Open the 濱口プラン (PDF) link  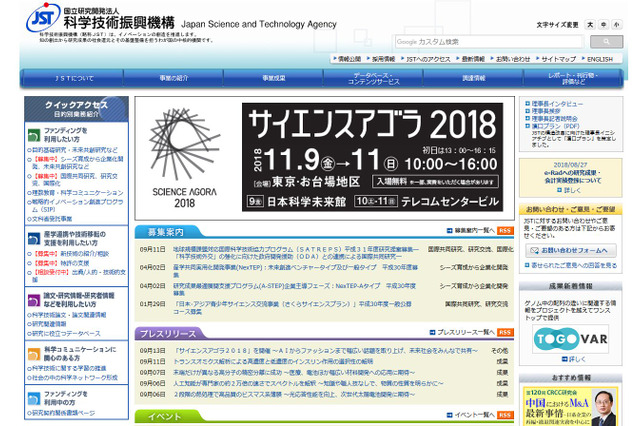(x=555, y=126)
